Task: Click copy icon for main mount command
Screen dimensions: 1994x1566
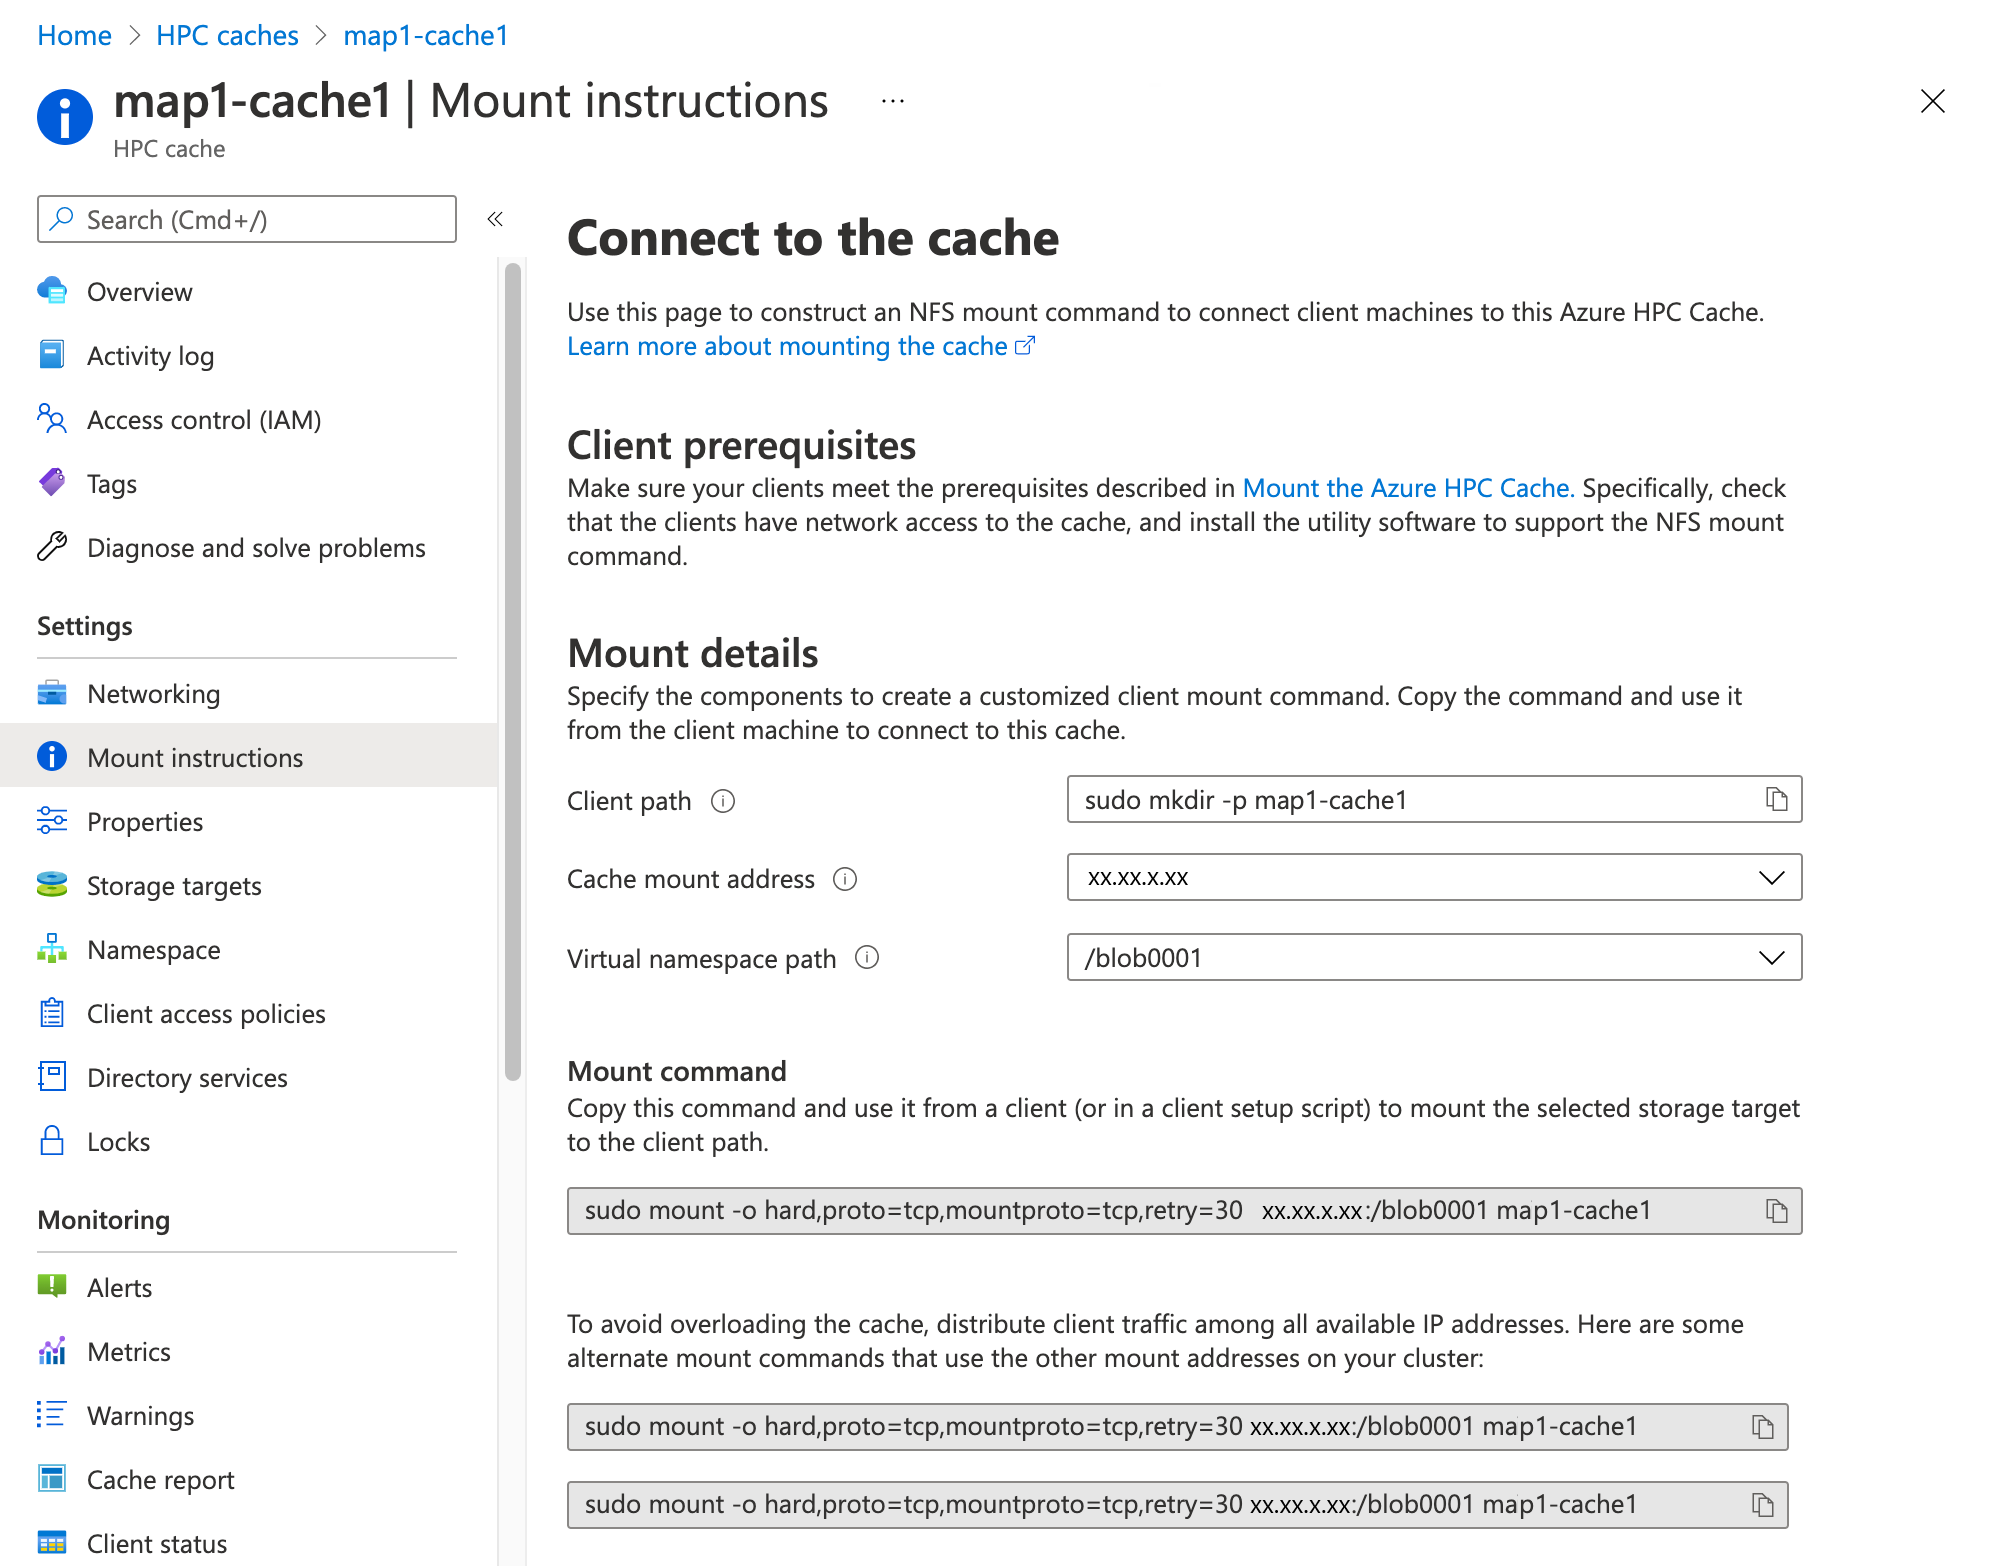Action: (x=1776, y=1210)
